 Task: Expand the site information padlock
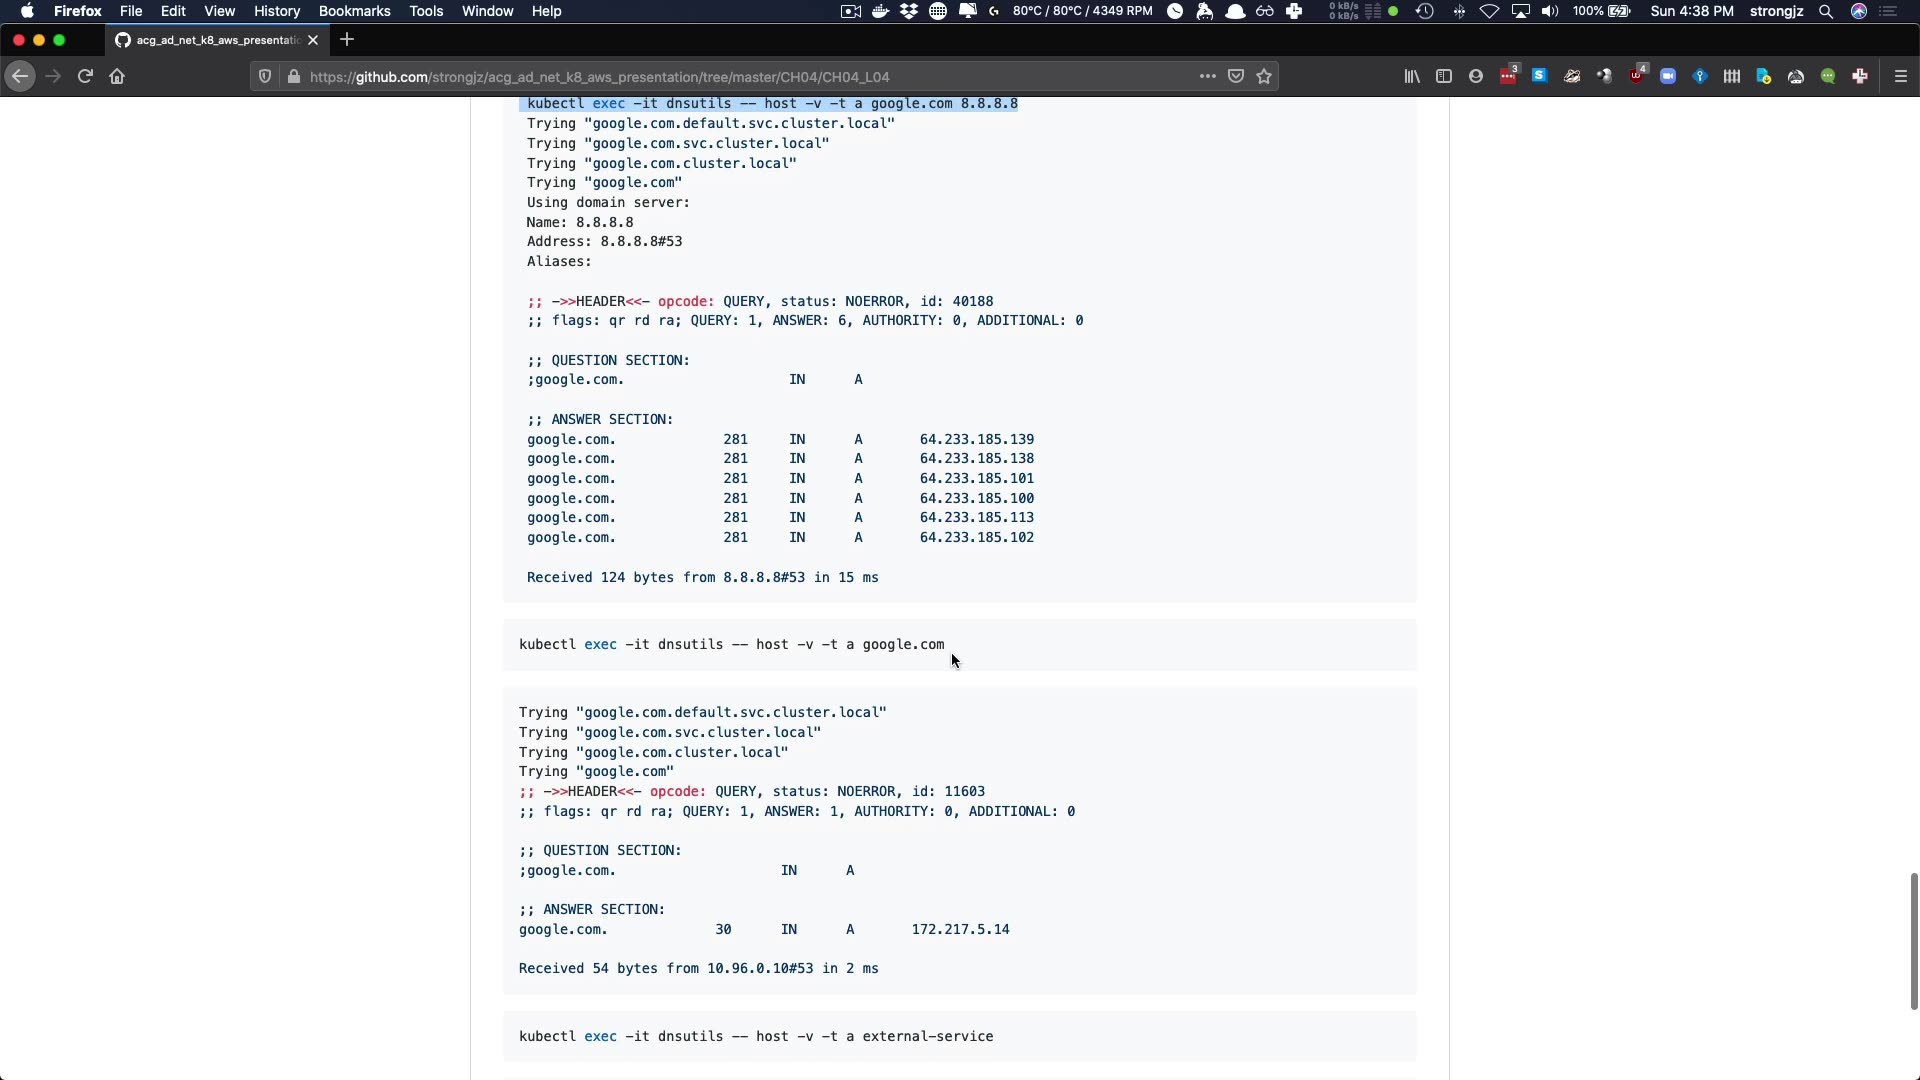(x=294, y=76)
